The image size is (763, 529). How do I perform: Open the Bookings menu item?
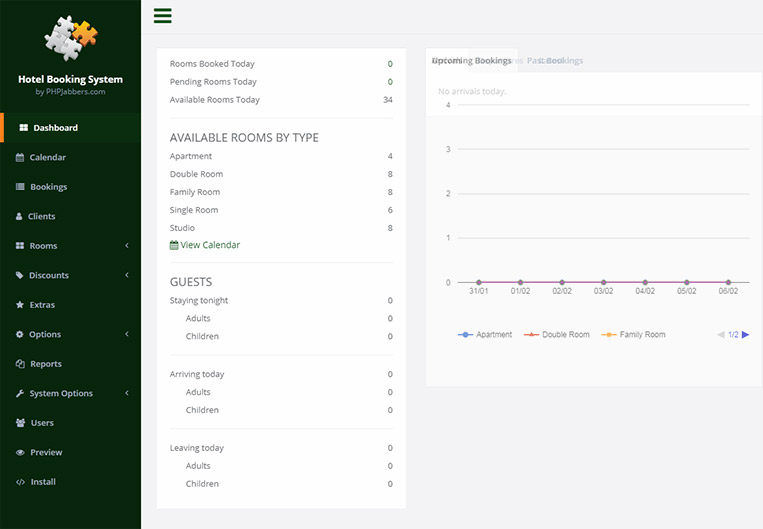71,187
